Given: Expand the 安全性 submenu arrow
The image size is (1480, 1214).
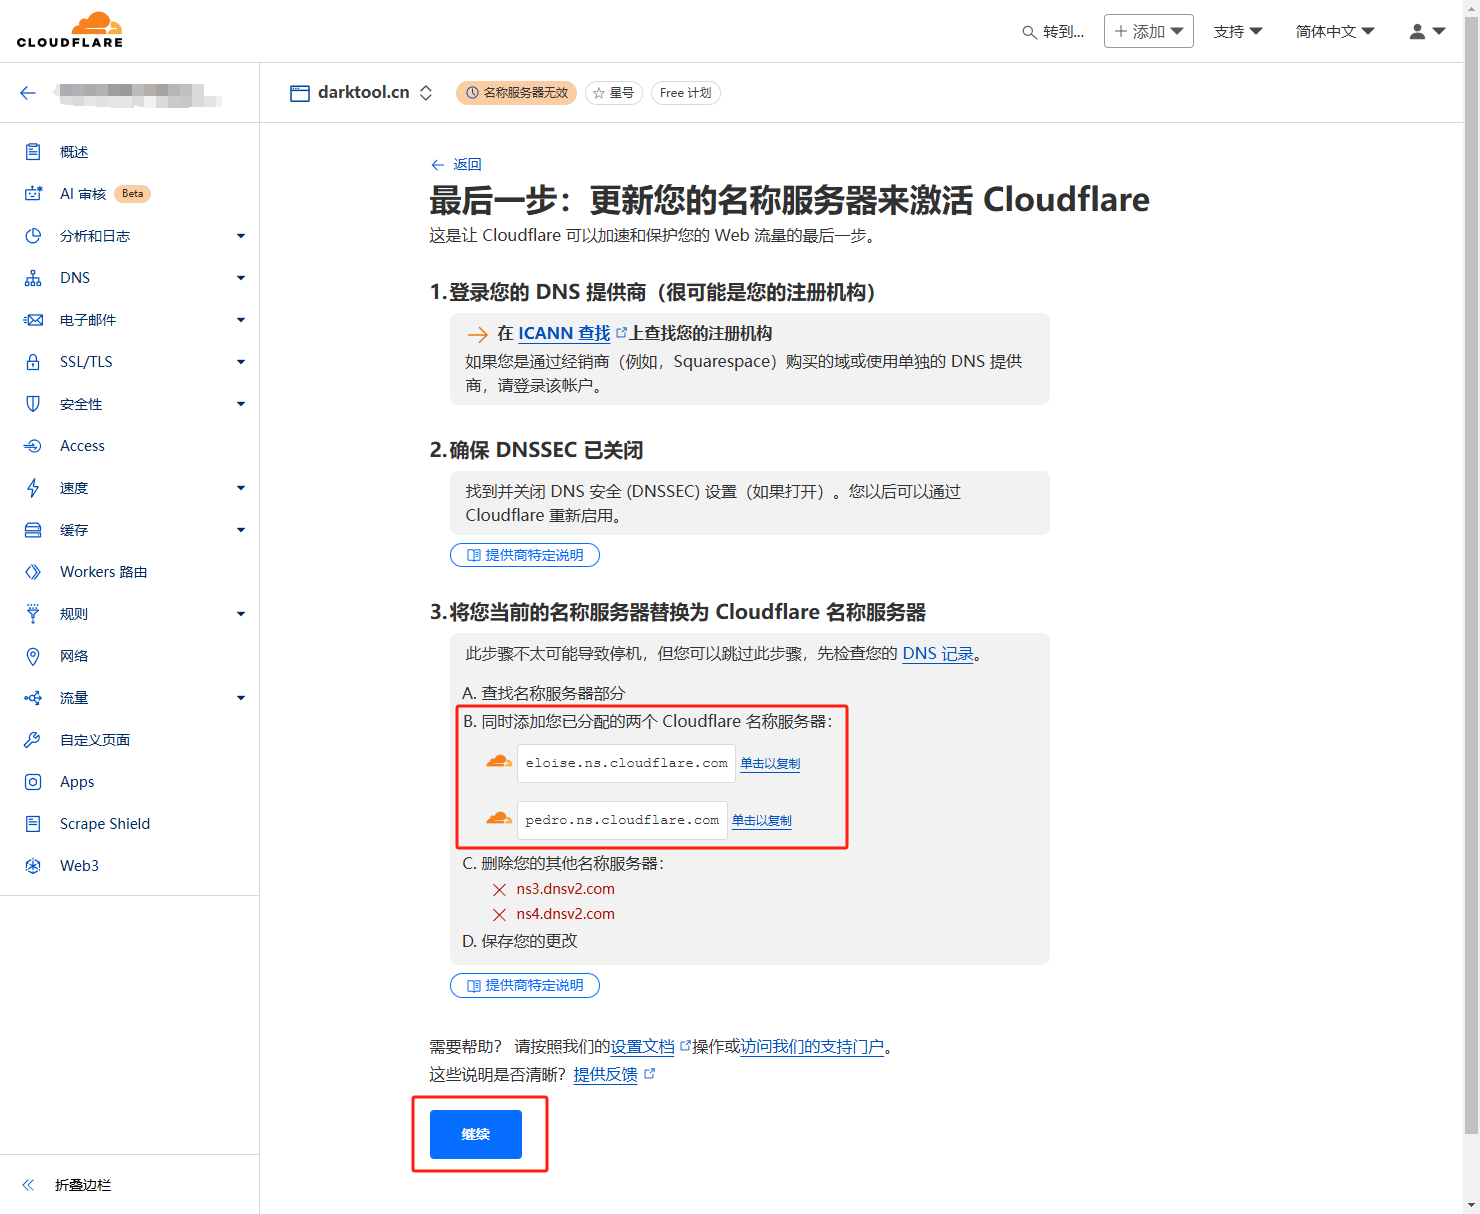Looking at the screenshot, I should (241, 404).
